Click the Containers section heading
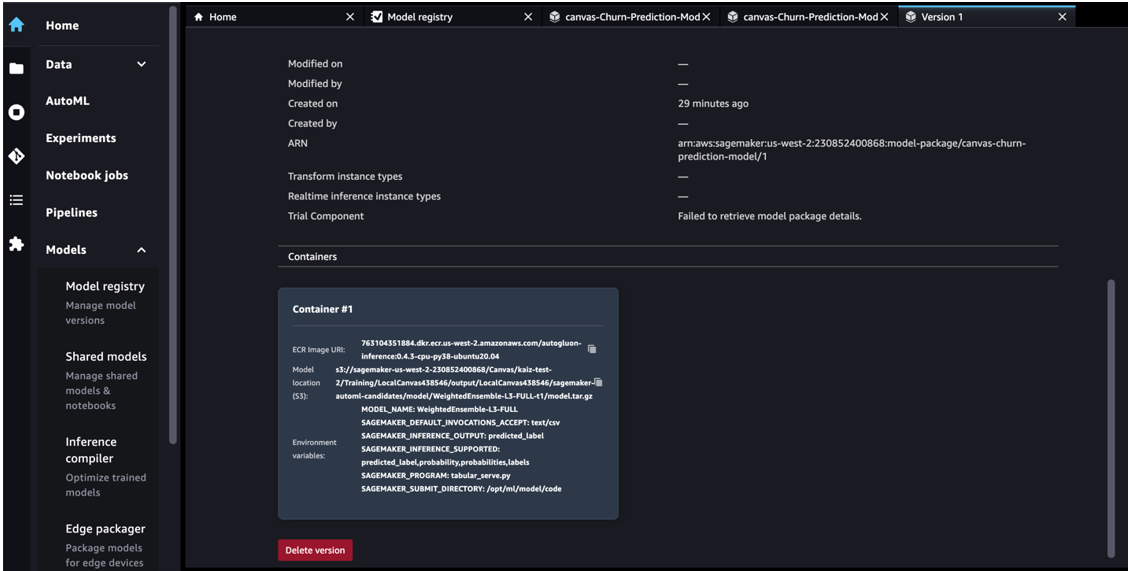Viewport: 1132px width, 571px height. click(313, 256)
